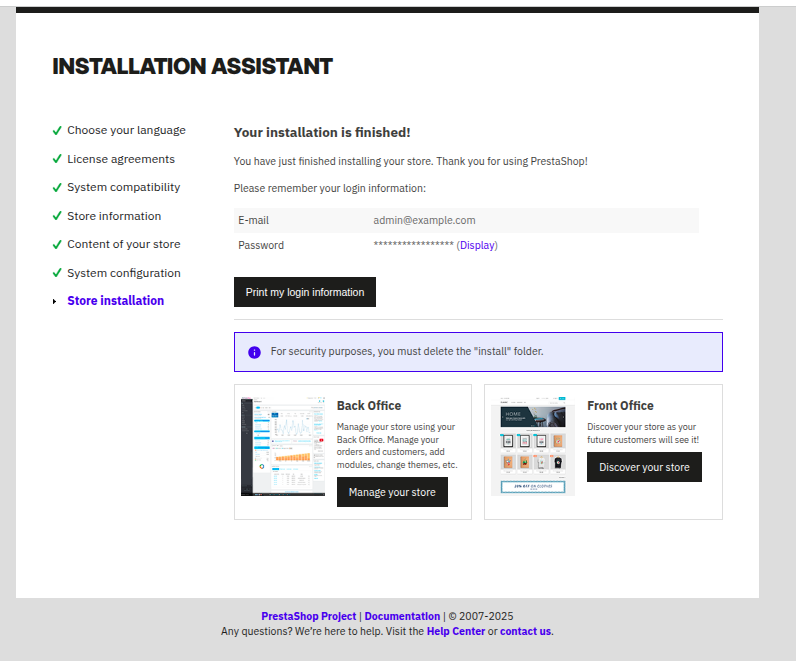
Task: Select the Store installation step
Action: (x=116, y=301)
